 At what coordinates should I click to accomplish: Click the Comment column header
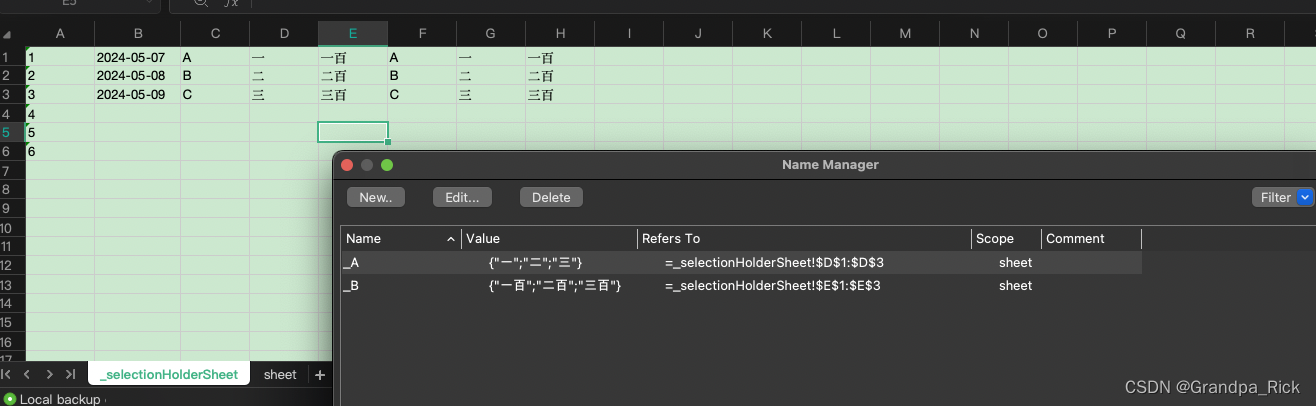pos(1091,239)
